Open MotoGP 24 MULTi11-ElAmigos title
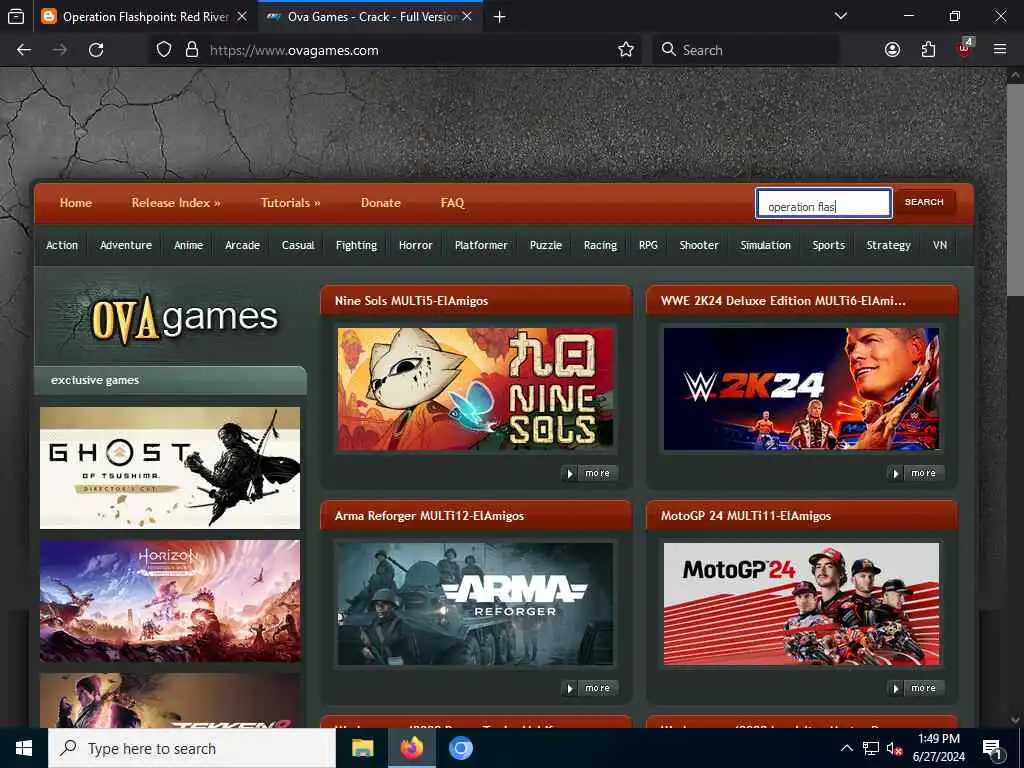 [x=746, y=516]
